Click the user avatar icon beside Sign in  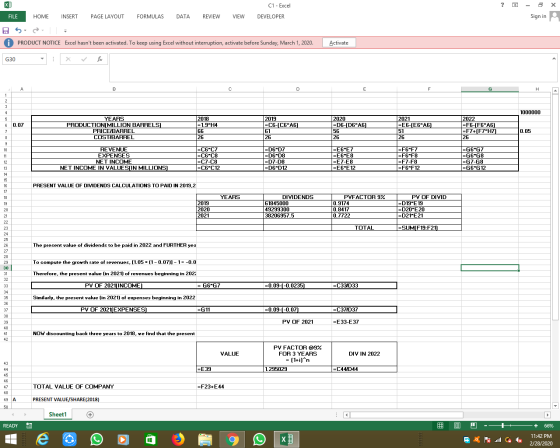554,16
